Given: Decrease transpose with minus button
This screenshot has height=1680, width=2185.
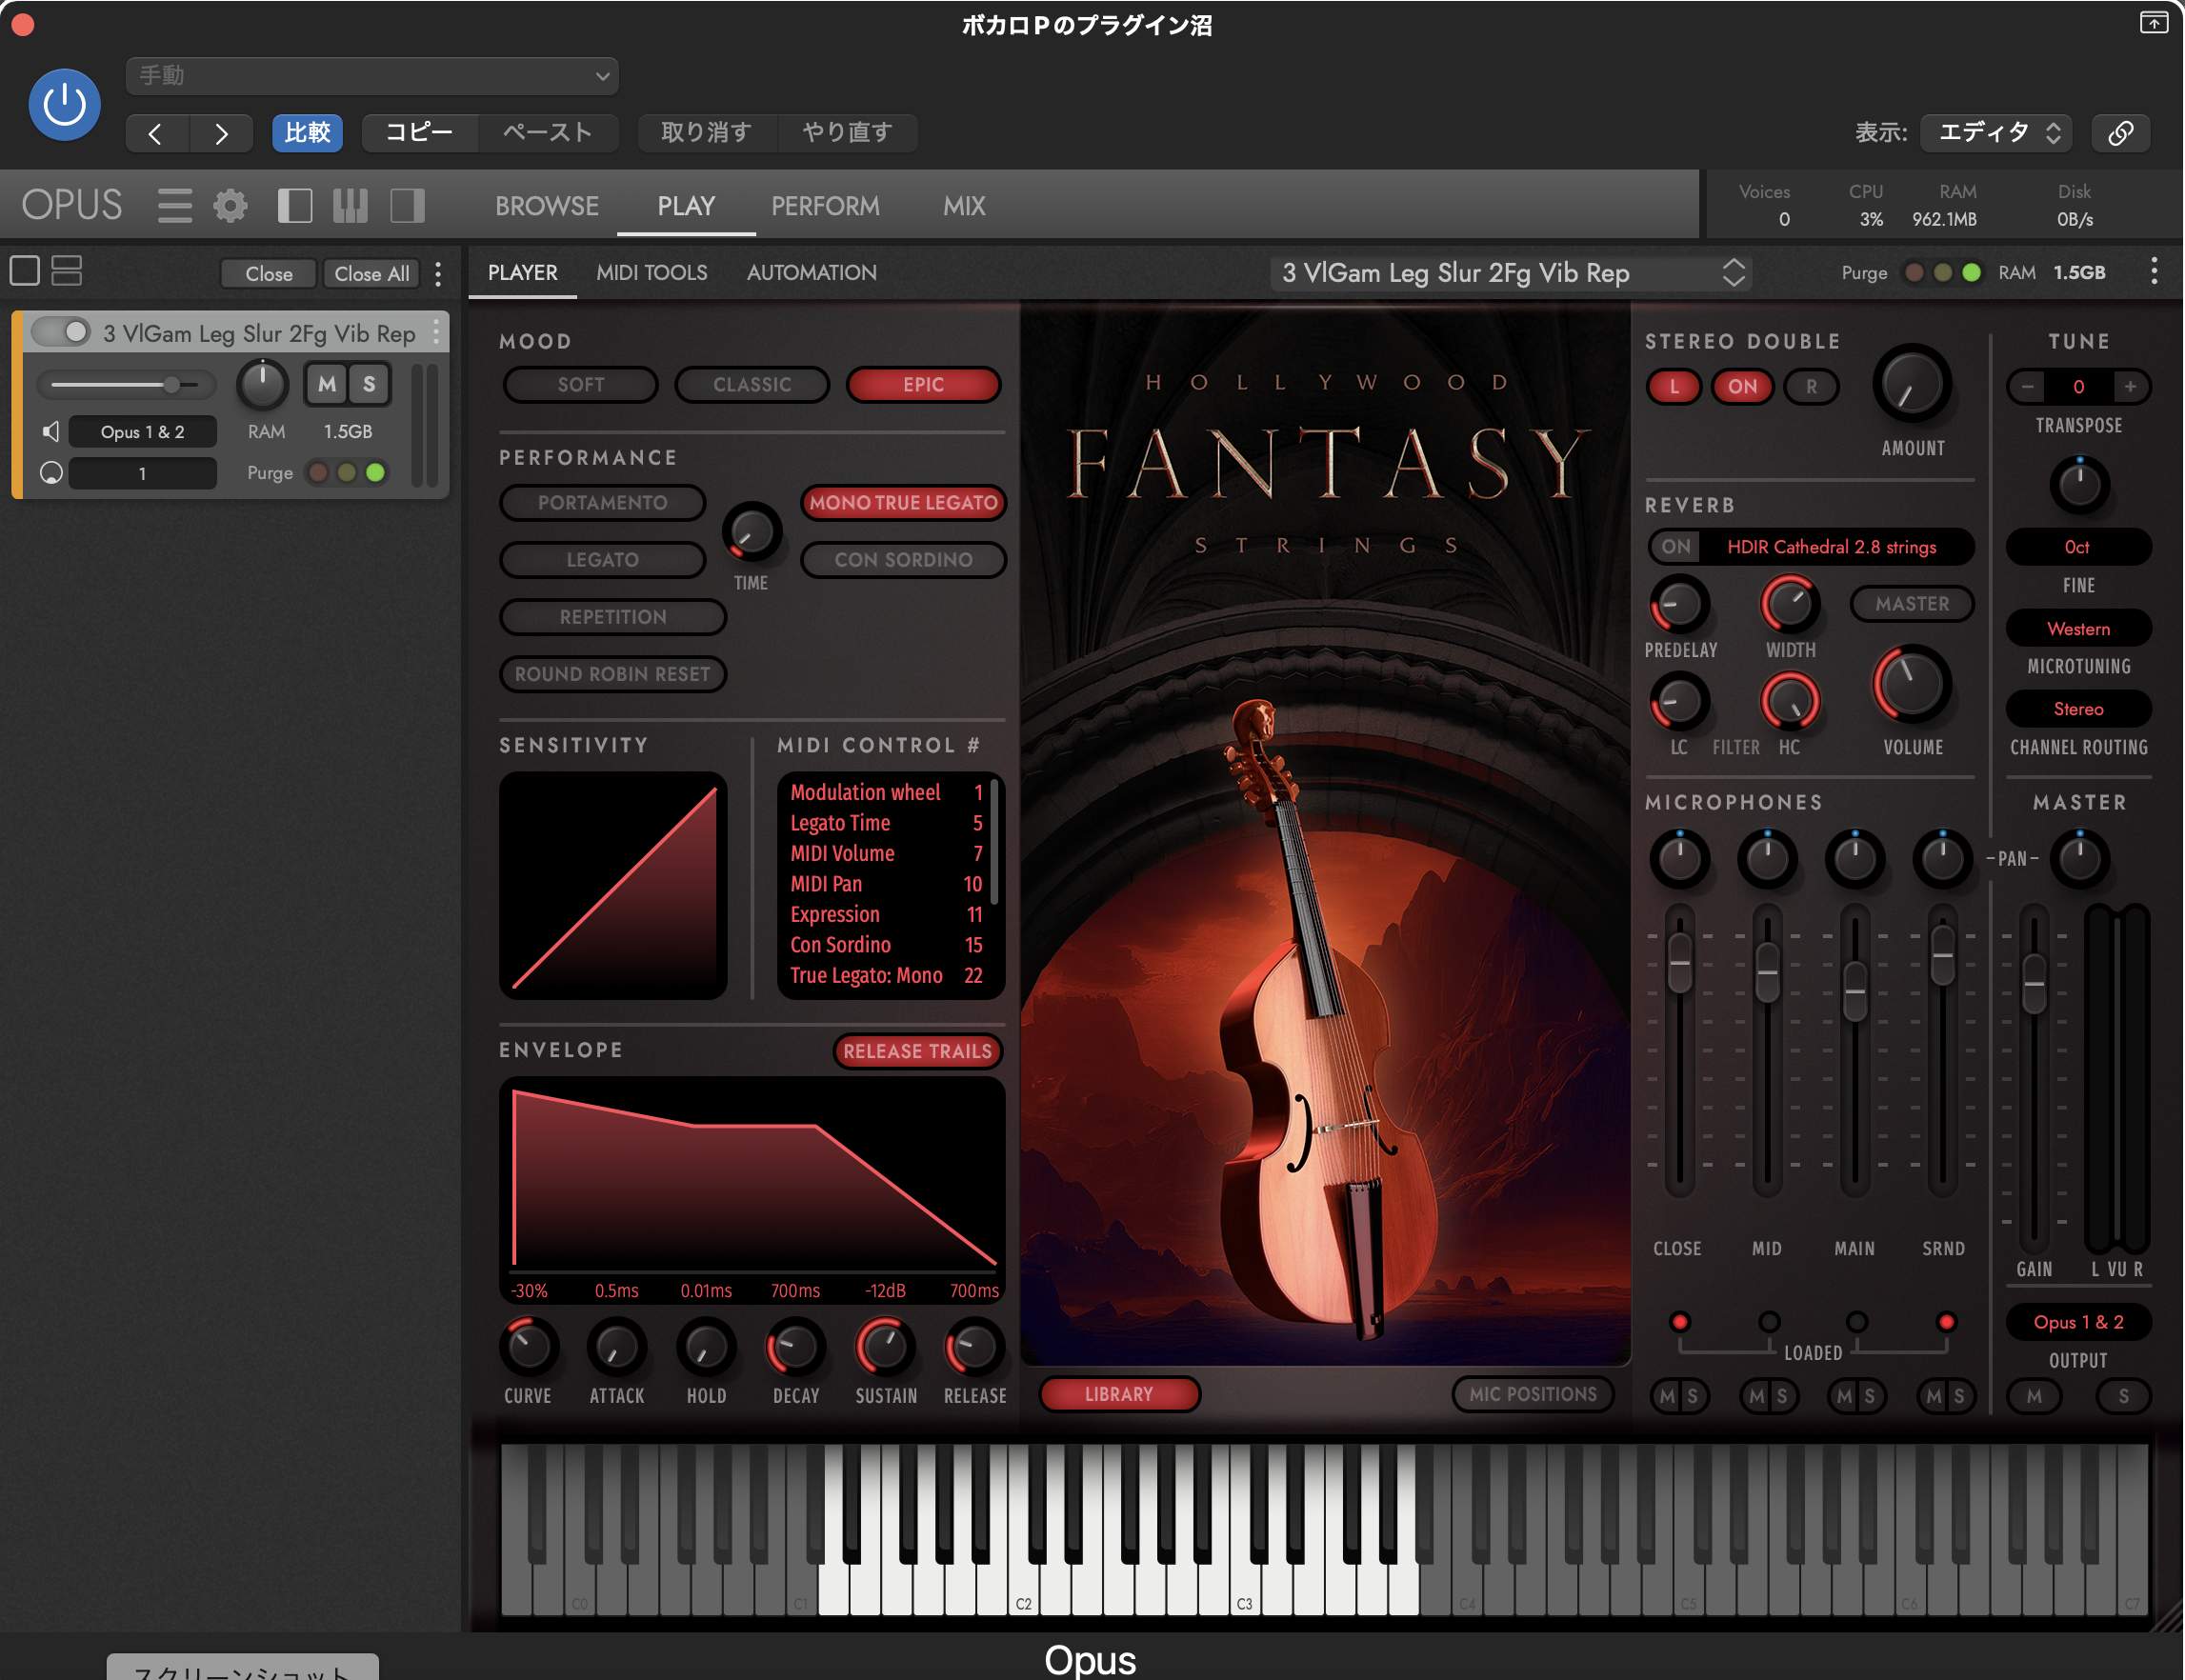Looking at the screenshot, I should click(x=2027, y=386).
